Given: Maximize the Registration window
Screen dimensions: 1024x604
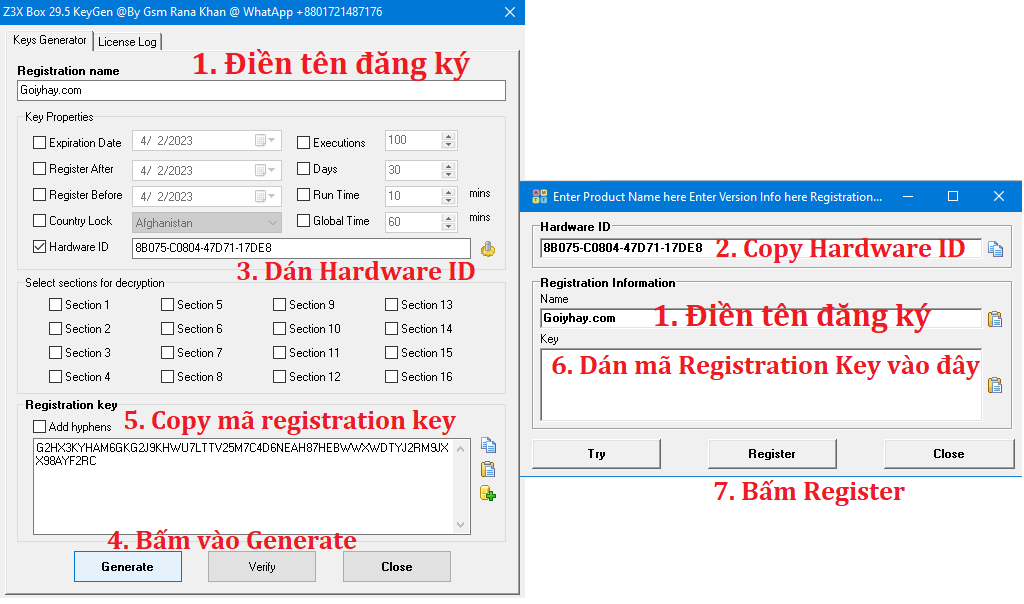Looking at the screenshot, I should pos(953,197).
